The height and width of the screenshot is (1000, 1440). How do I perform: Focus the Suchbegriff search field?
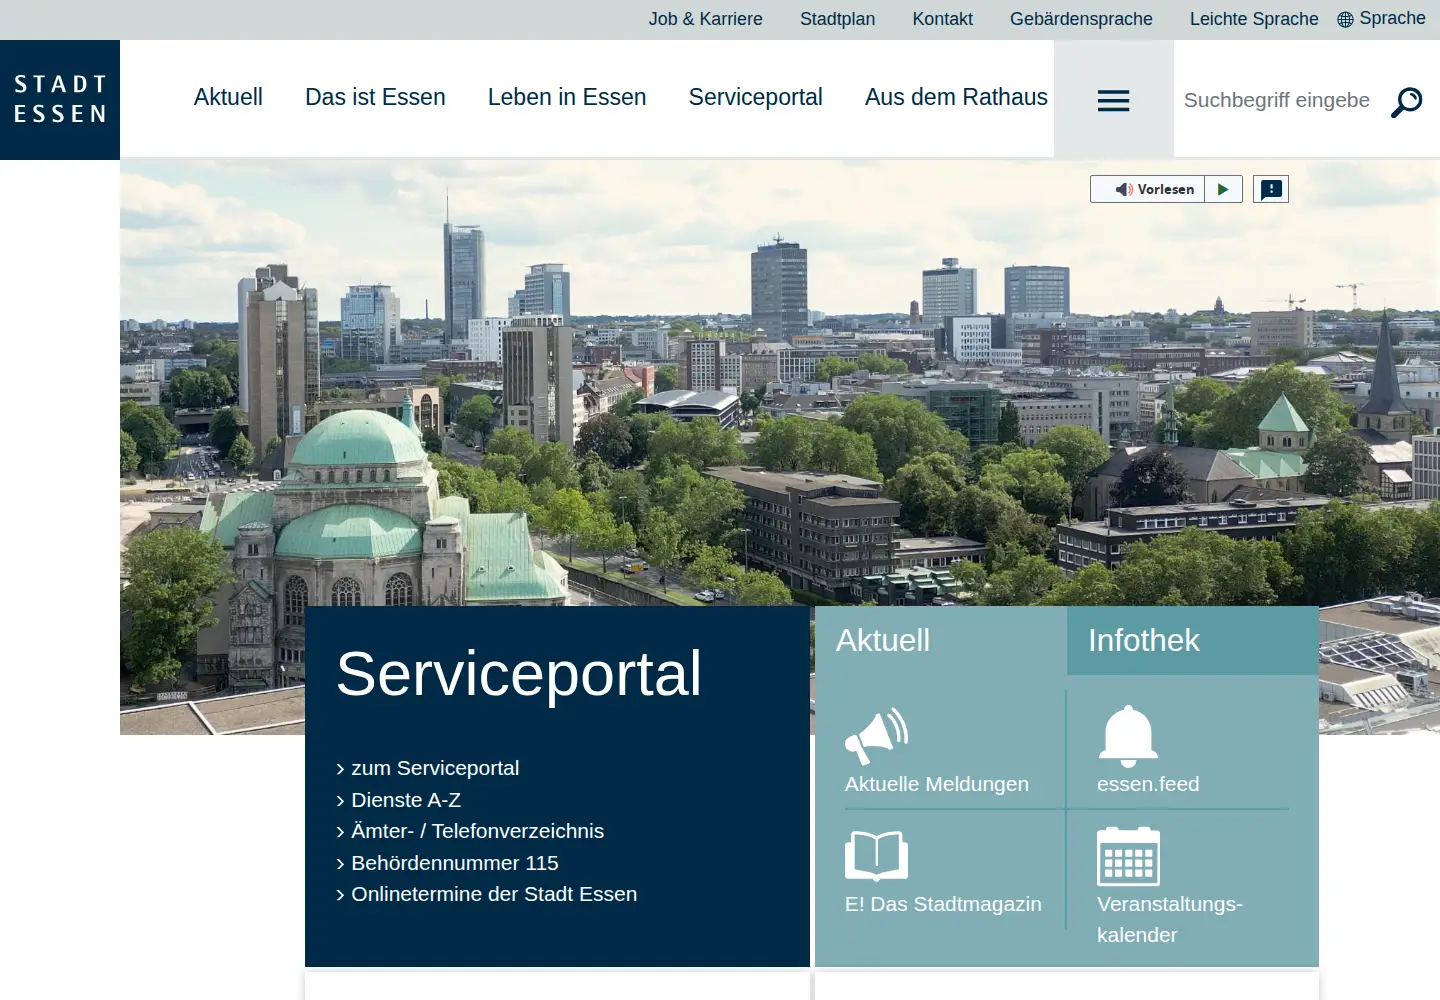click(1277, 100)
